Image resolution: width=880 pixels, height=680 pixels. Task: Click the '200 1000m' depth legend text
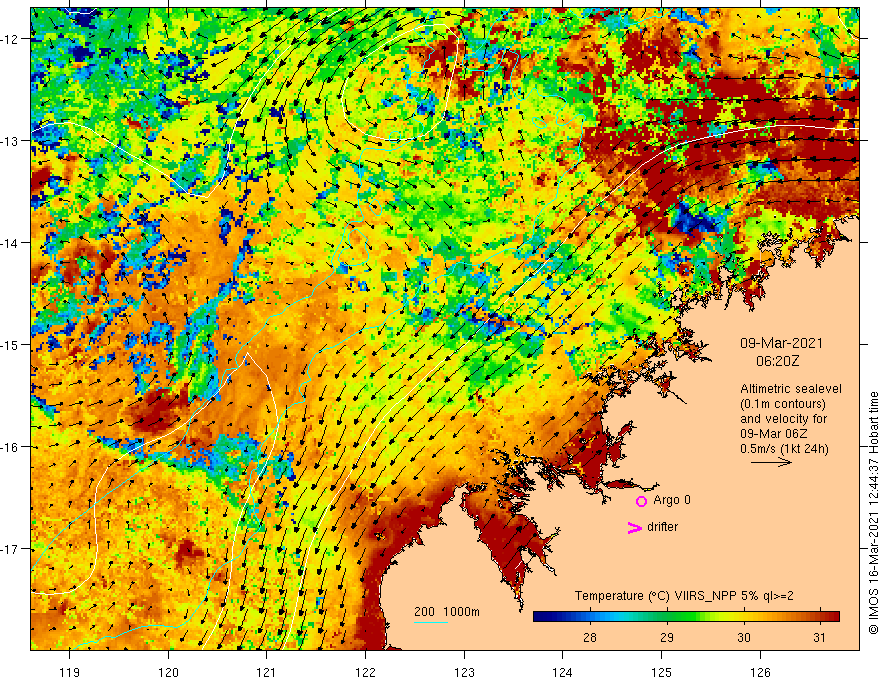[x=447, y=612]
